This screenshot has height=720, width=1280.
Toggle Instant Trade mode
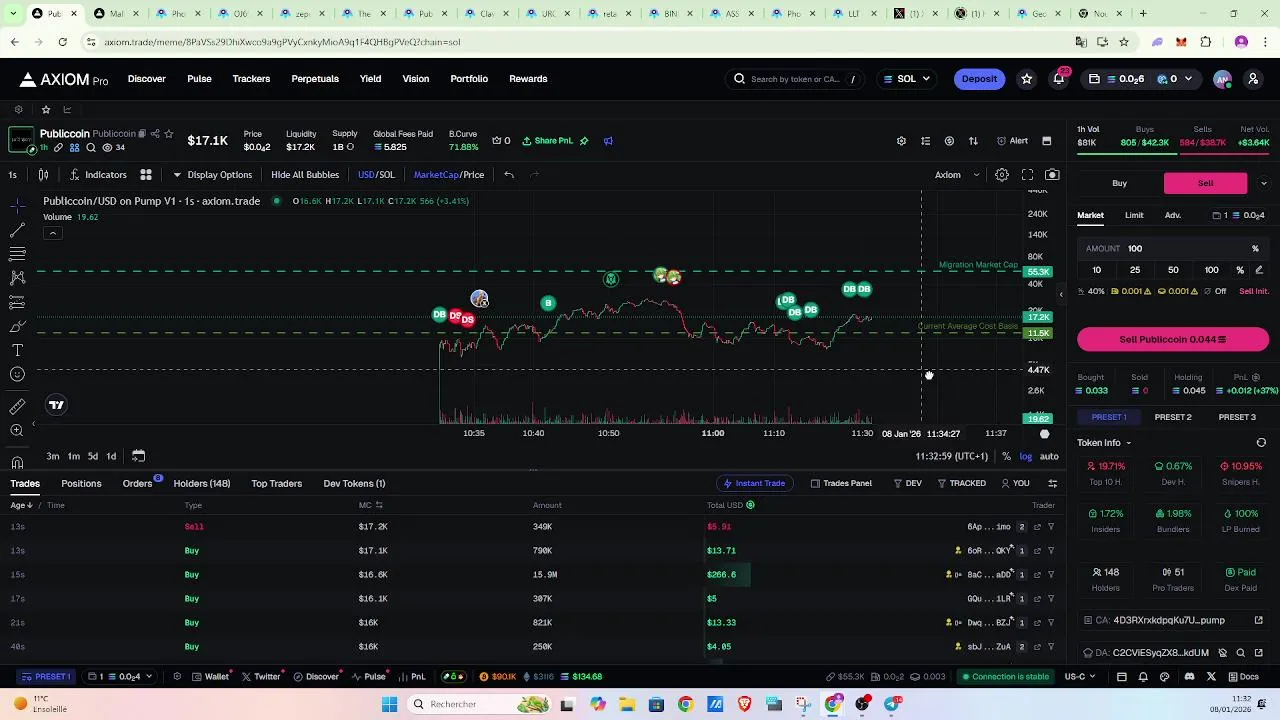pos(755,483)
